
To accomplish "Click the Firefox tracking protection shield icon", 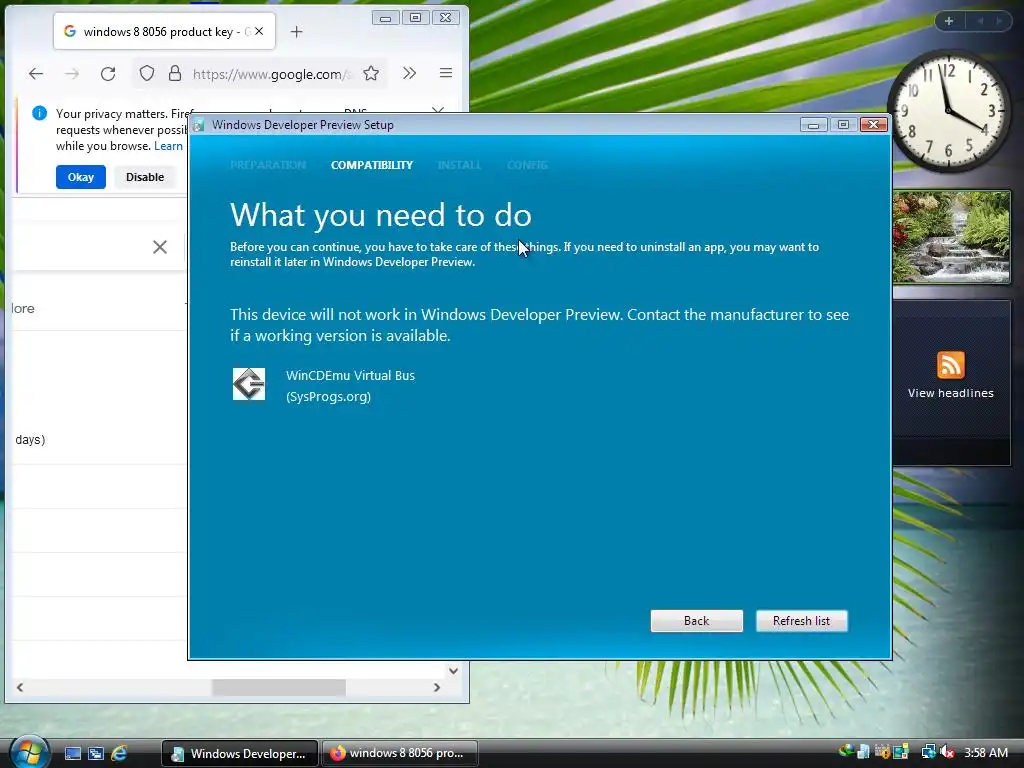I will pyautogui.click(x=147, y=73).
